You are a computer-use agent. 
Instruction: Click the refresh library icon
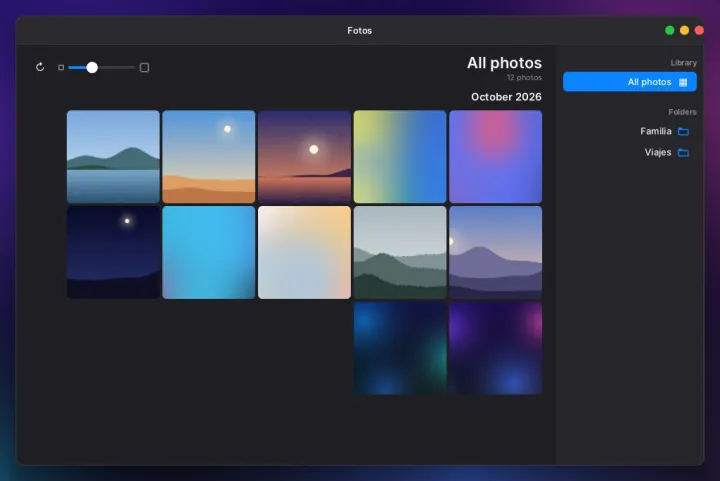coord(40,67)
